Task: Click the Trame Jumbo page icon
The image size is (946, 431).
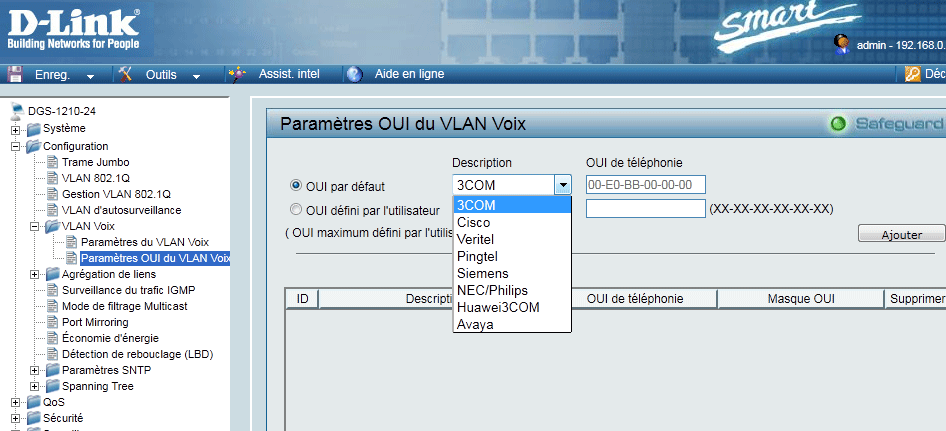Action: [x=53, y=162]
